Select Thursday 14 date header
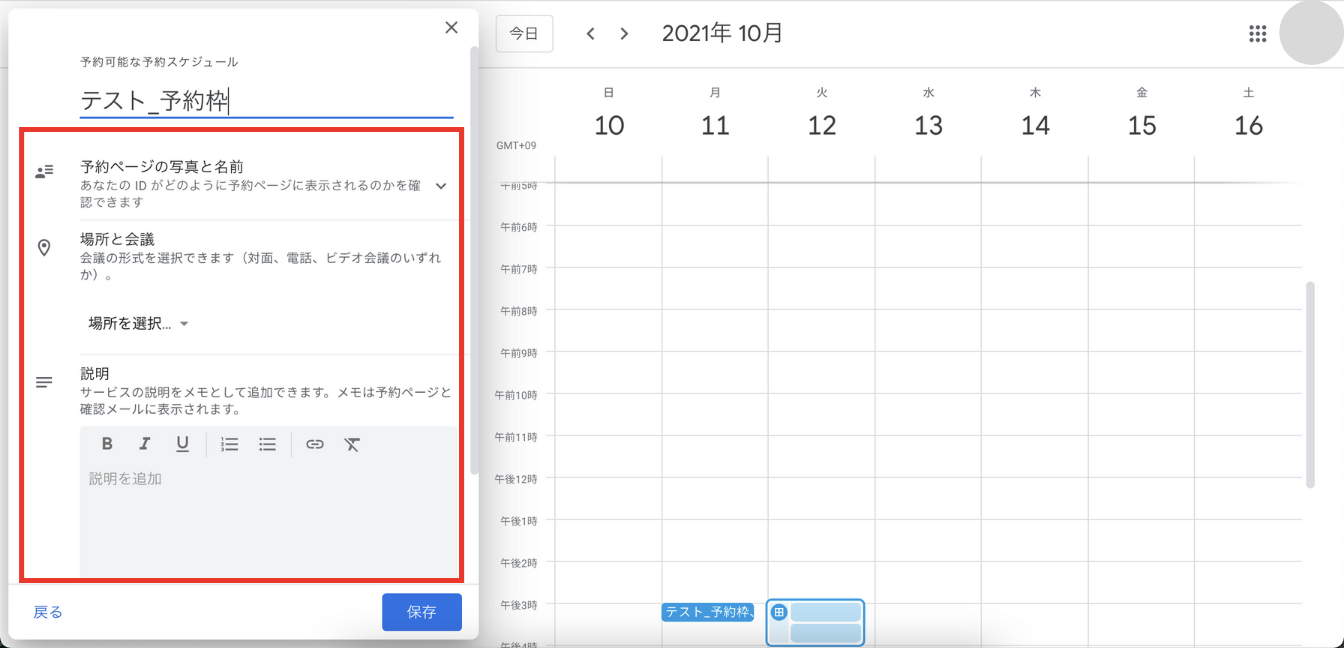The image size is (1344, 648). tap(1035, 125)
